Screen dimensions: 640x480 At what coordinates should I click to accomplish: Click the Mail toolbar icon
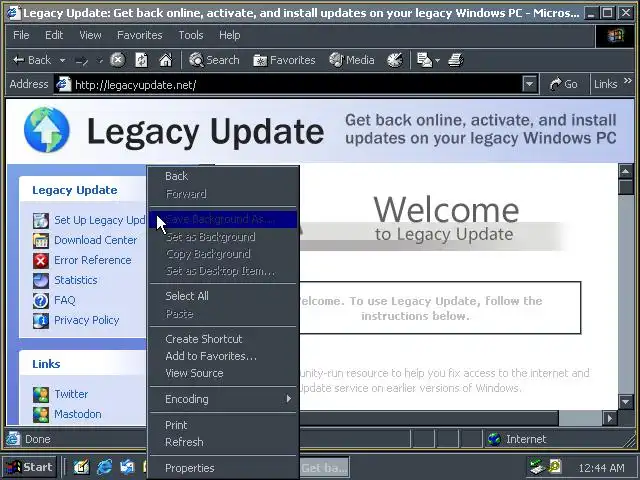click(x=424, y=60)
